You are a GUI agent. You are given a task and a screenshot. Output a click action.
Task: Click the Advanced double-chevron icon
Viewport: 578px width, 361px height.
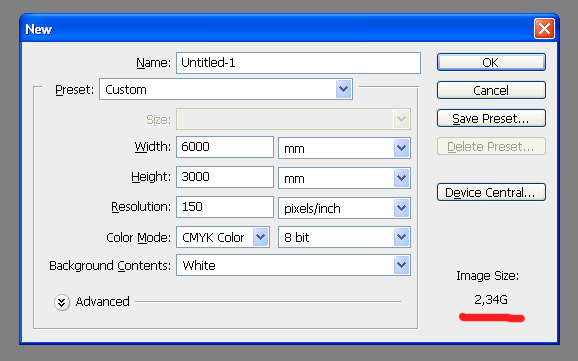pyautogui.click(x=62, y=302)
